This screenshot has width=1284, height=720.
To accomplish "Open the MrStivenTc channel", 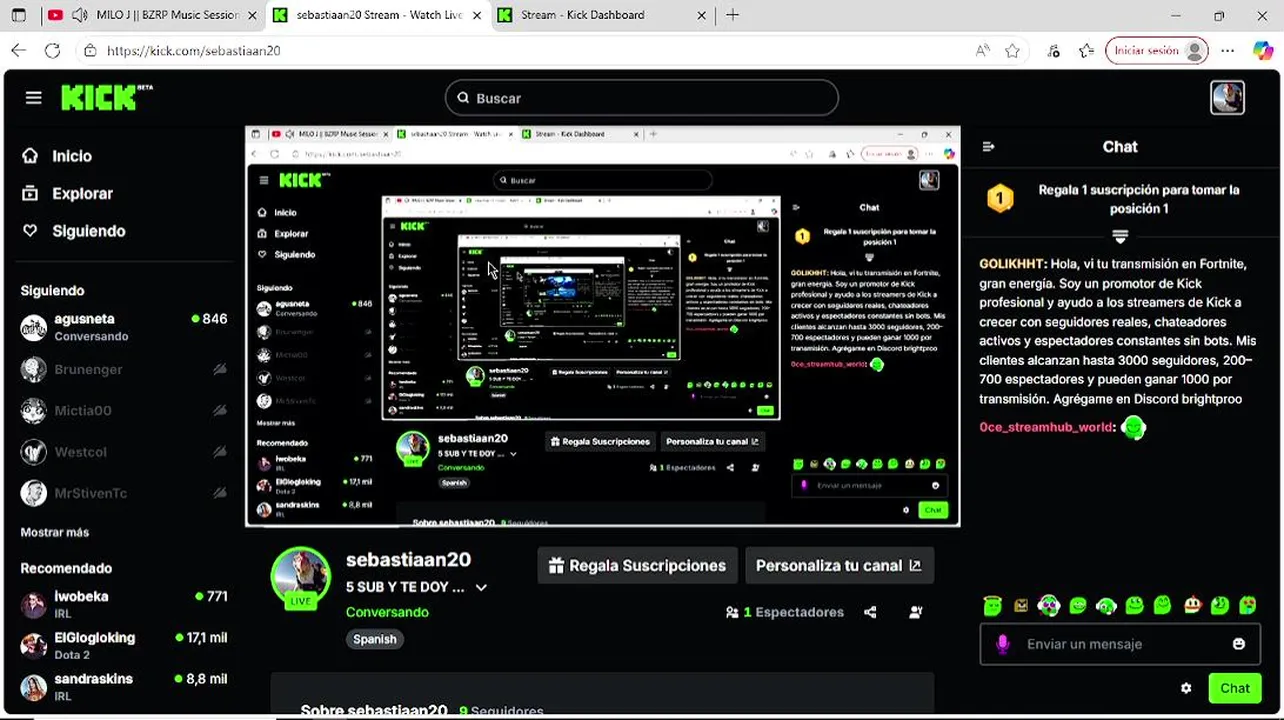I will [x=125, y=493].
